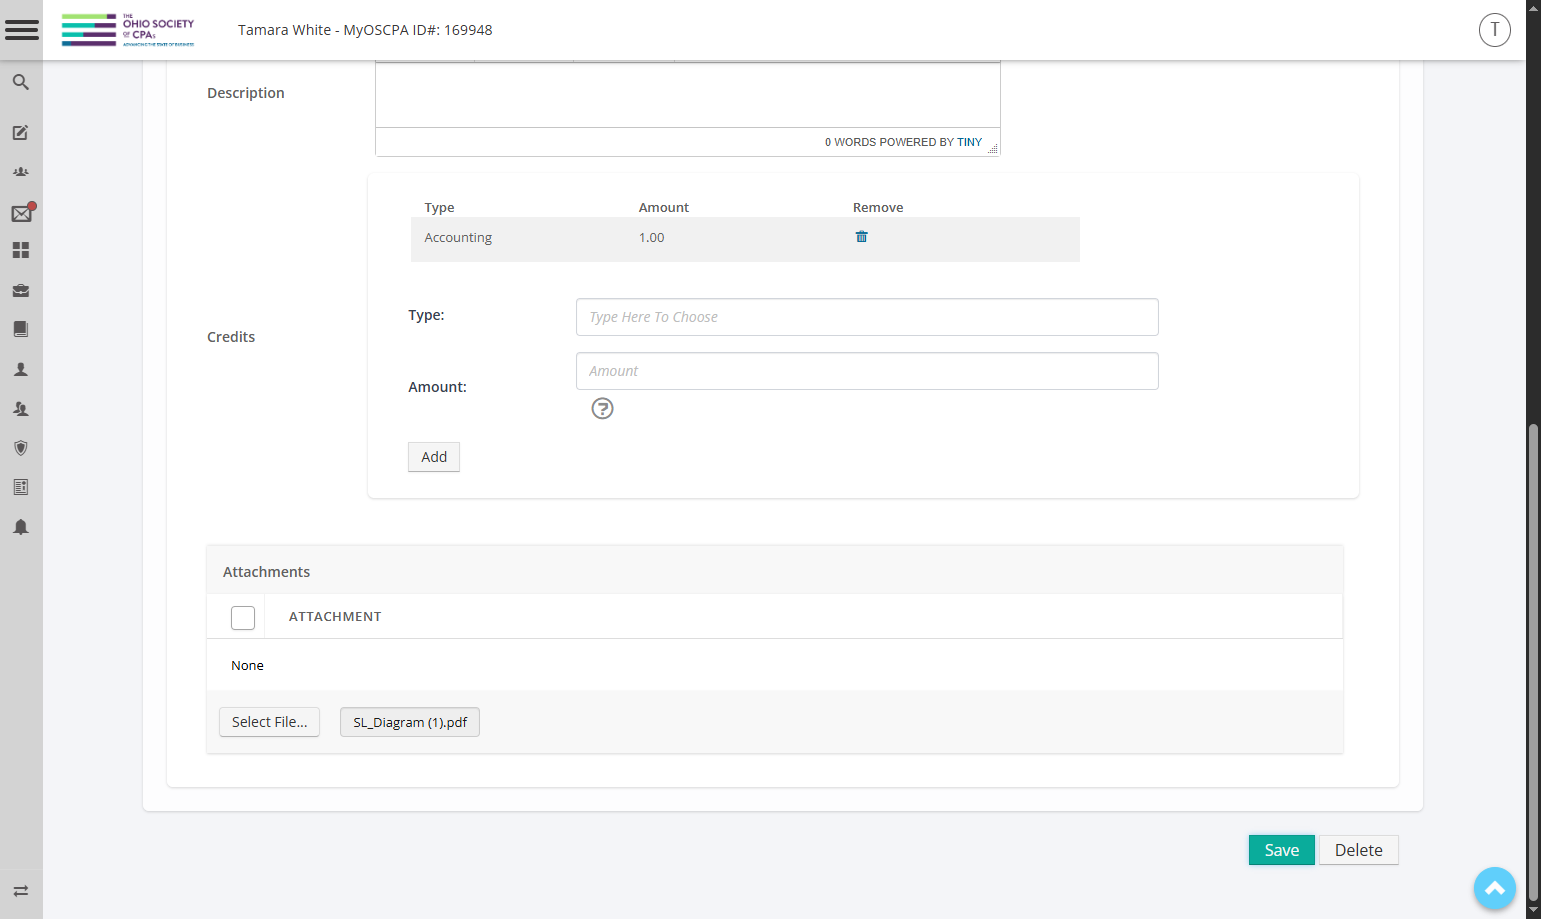Viewport: 1541px width, 919px height.
Task: Click the briefcase sidebar icon
Action: (20, 290)
